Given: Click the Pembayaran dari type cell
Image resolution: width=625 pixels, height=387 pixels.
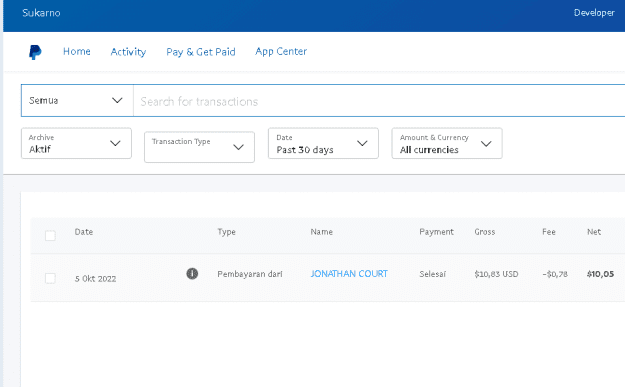Looking at the screenshot, I should point(250,274).
